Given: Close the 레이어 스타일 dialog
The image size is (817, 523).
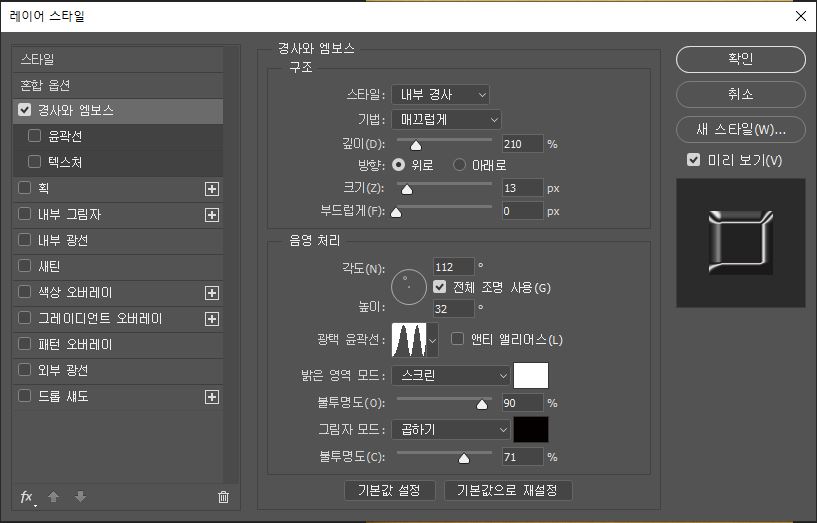Looking at the screenshot, I should 801,16.
